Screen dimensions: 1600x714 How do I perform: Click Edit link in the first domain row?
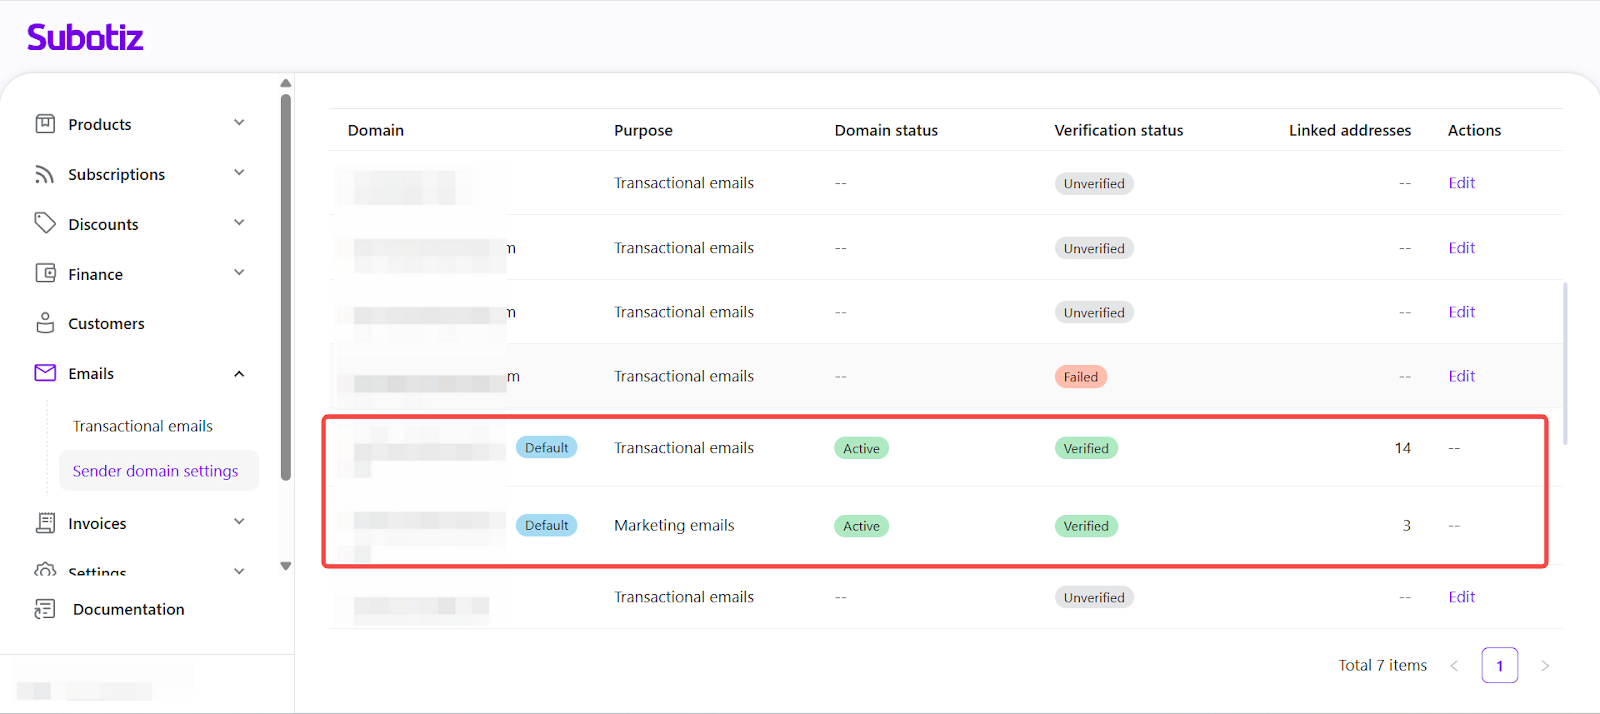point(1461,183)
